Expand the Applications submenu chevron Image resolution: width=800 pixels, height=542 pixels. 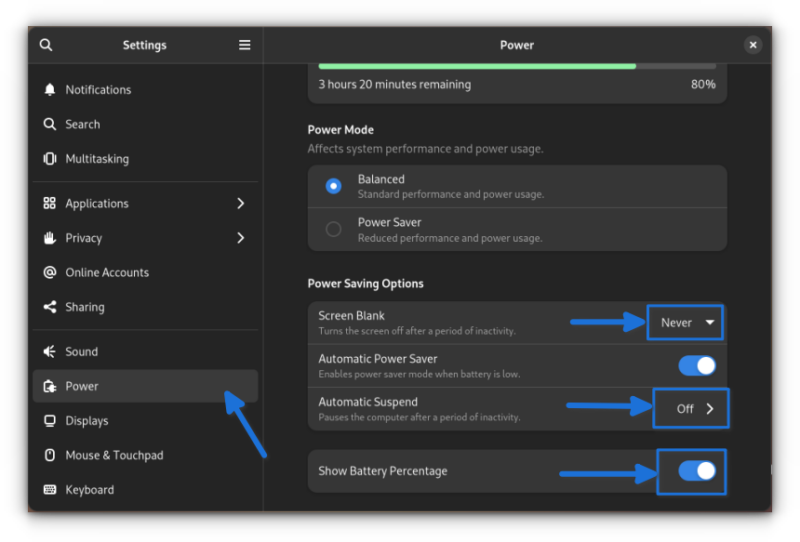click(241, 204)
